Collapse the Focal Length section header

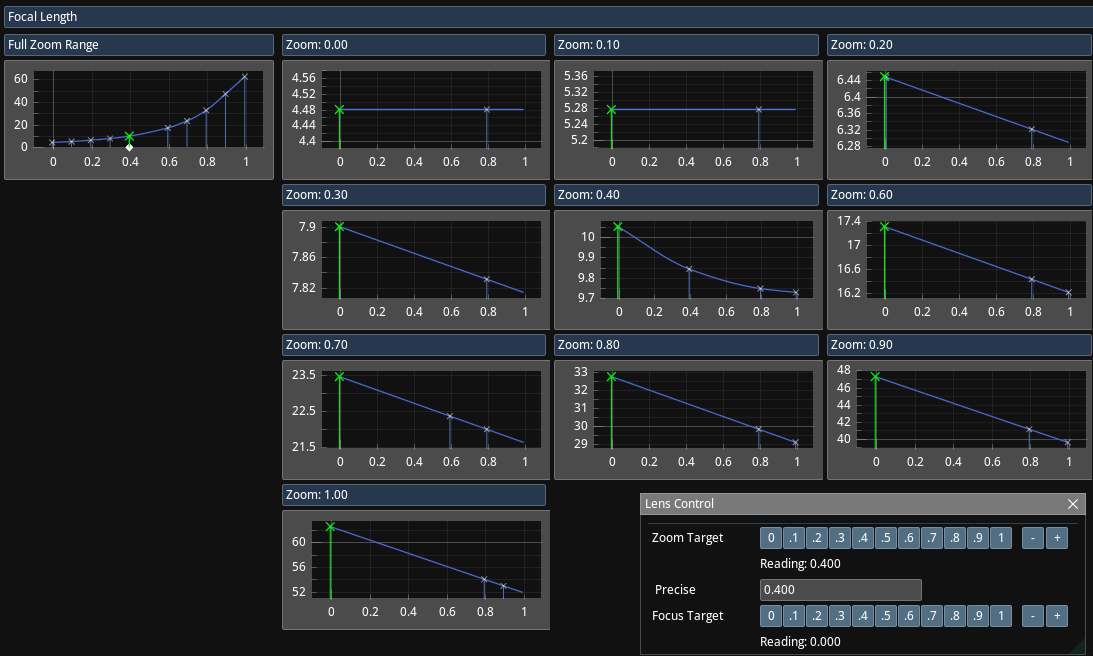coord(546,17)
